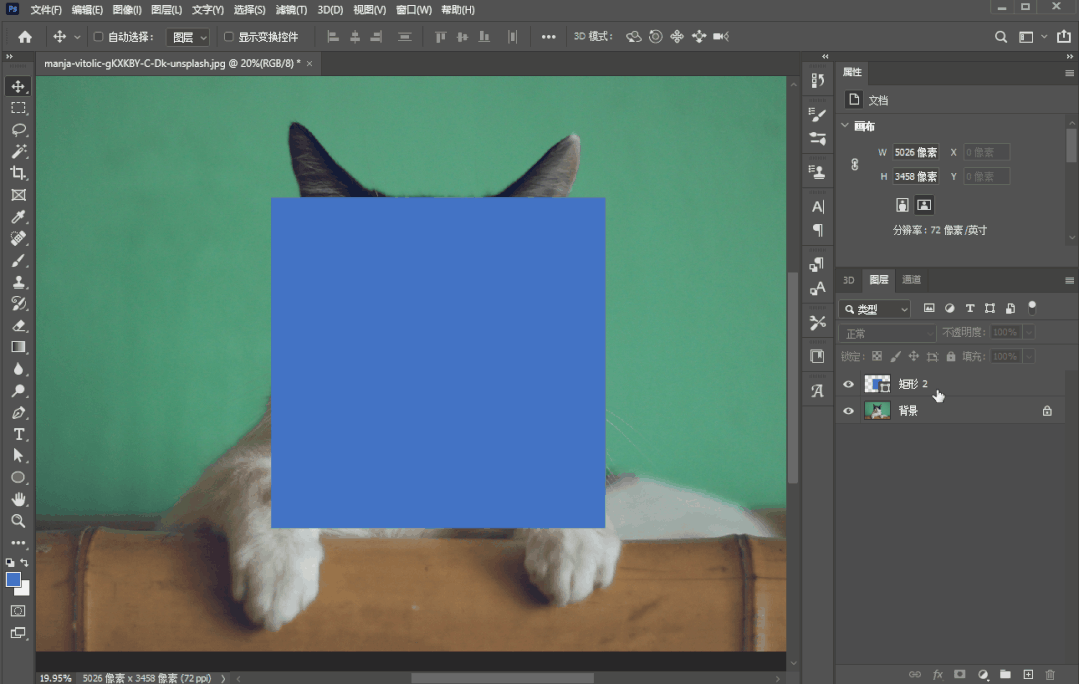The image size is (1079, 684).
Task: Select the Spot Healing Brush tool
Action: click(19, 238)
